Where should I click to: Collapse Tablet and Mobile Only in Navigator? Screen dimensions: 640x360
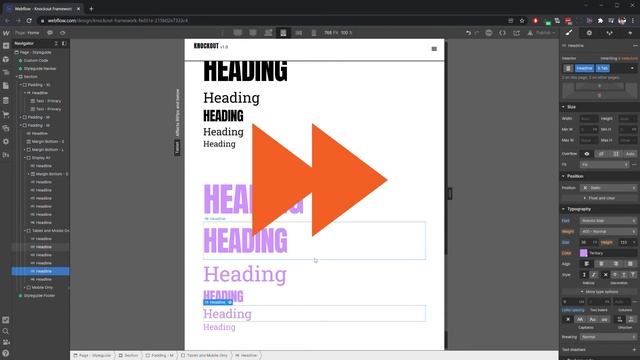[x=24, y=231]
